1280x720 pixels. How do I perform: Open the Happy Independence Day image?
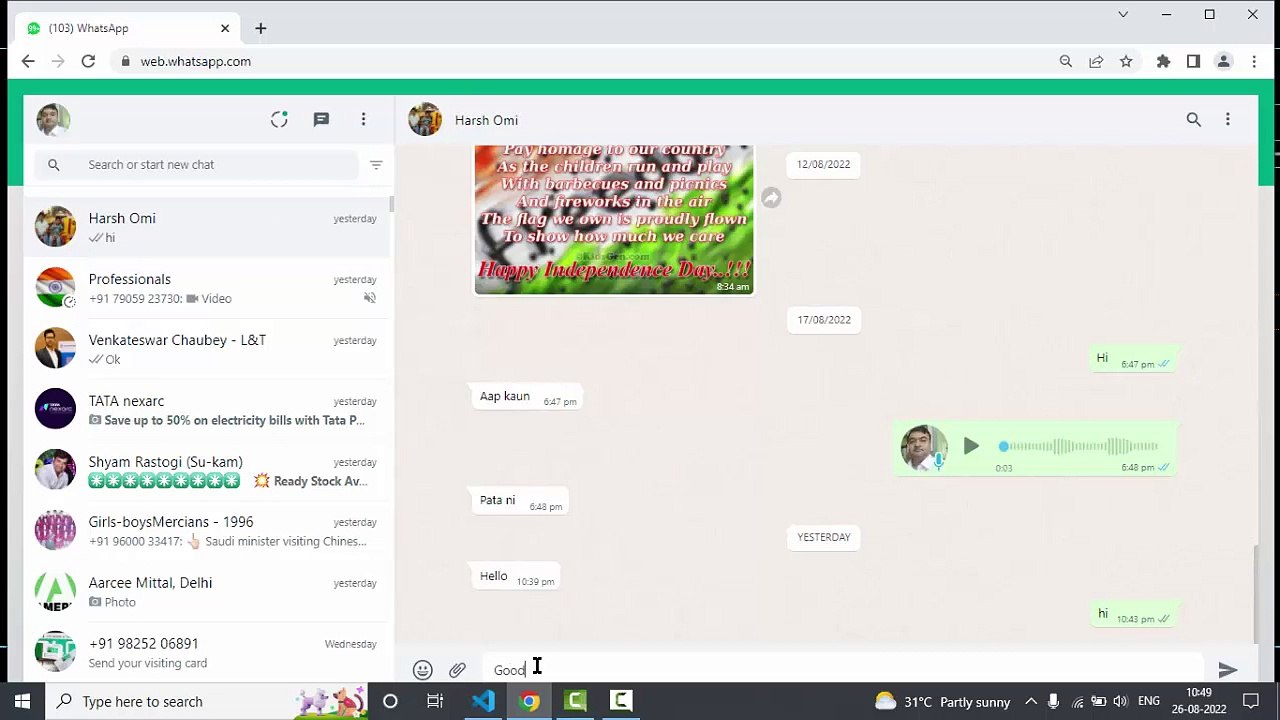pyautogui.click(x=614, y=219)
